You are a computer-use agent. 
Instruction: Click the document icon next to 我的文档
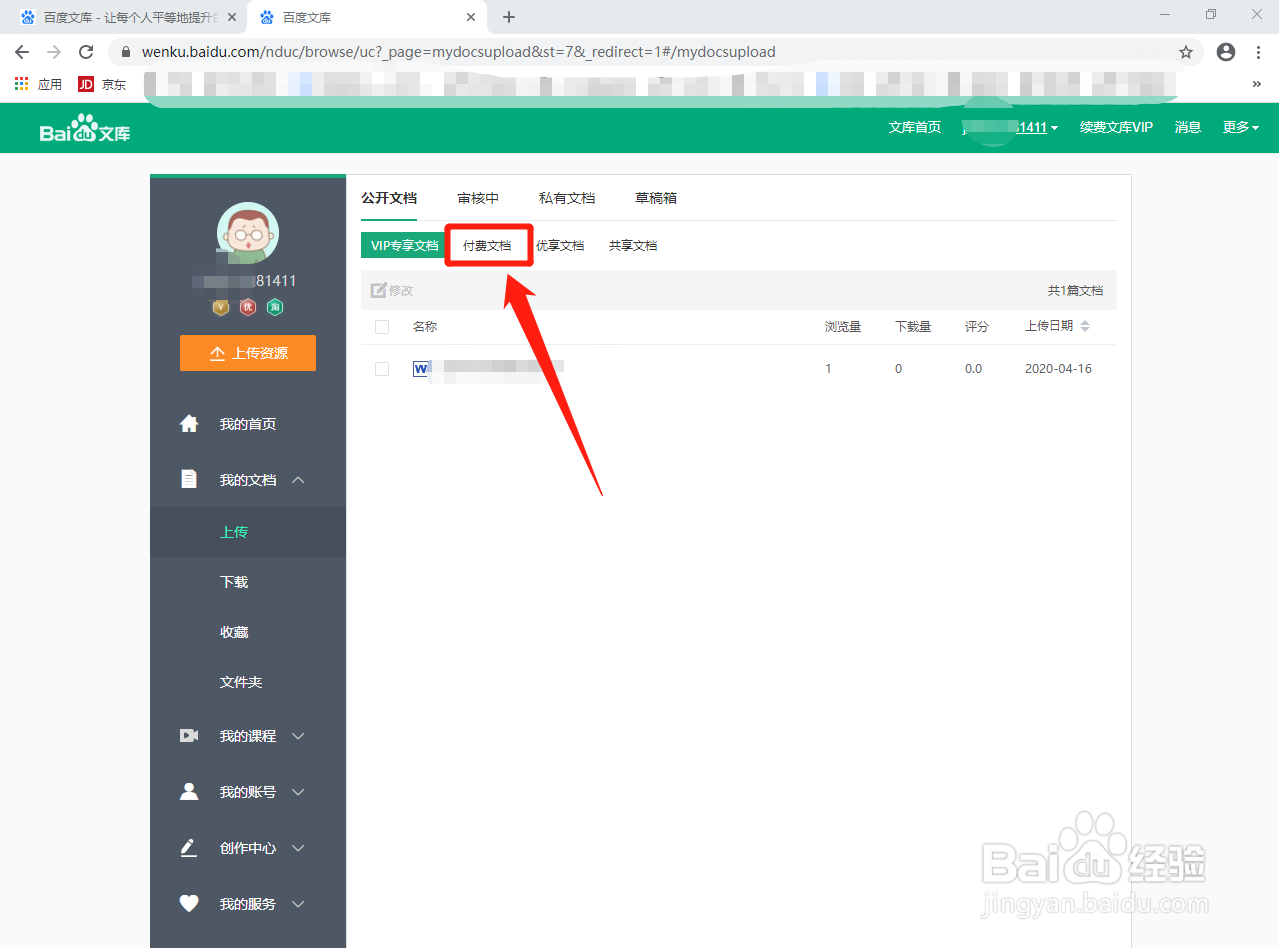point(189,478)
